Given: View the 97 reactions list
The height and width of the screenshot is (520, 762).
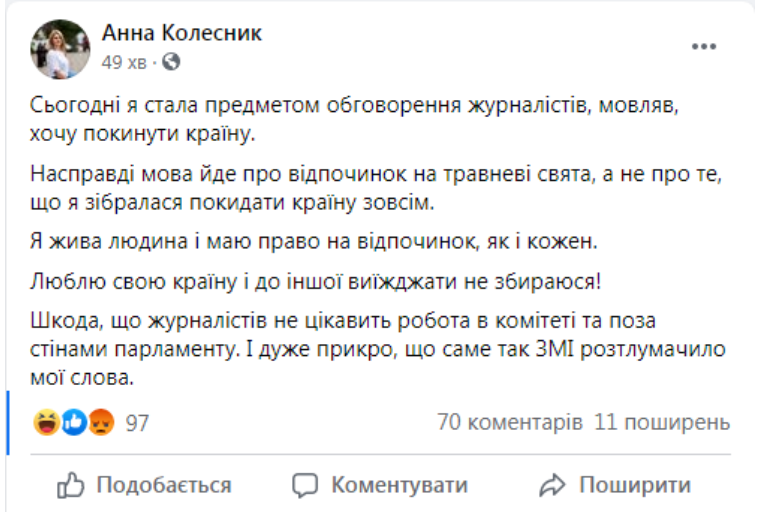Looking at the screenshot, I should point(137,423).
